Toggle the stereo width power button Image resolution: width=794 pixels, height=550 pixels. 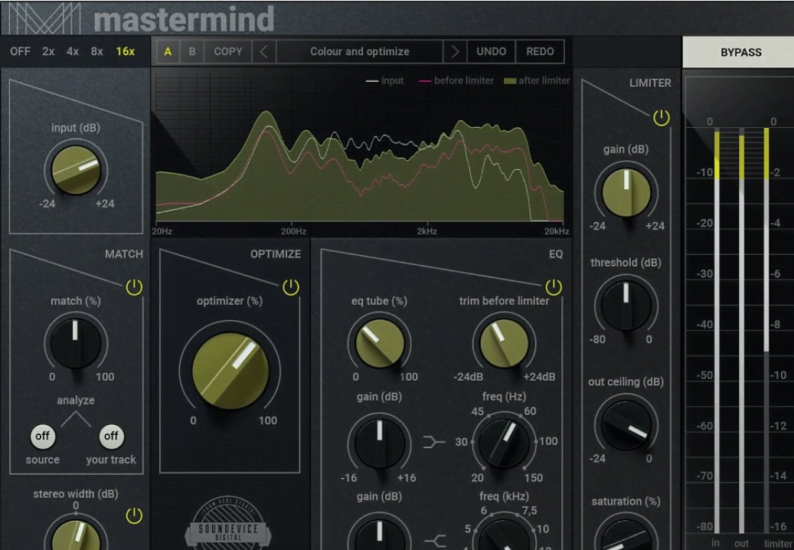[x=134, y=516]
